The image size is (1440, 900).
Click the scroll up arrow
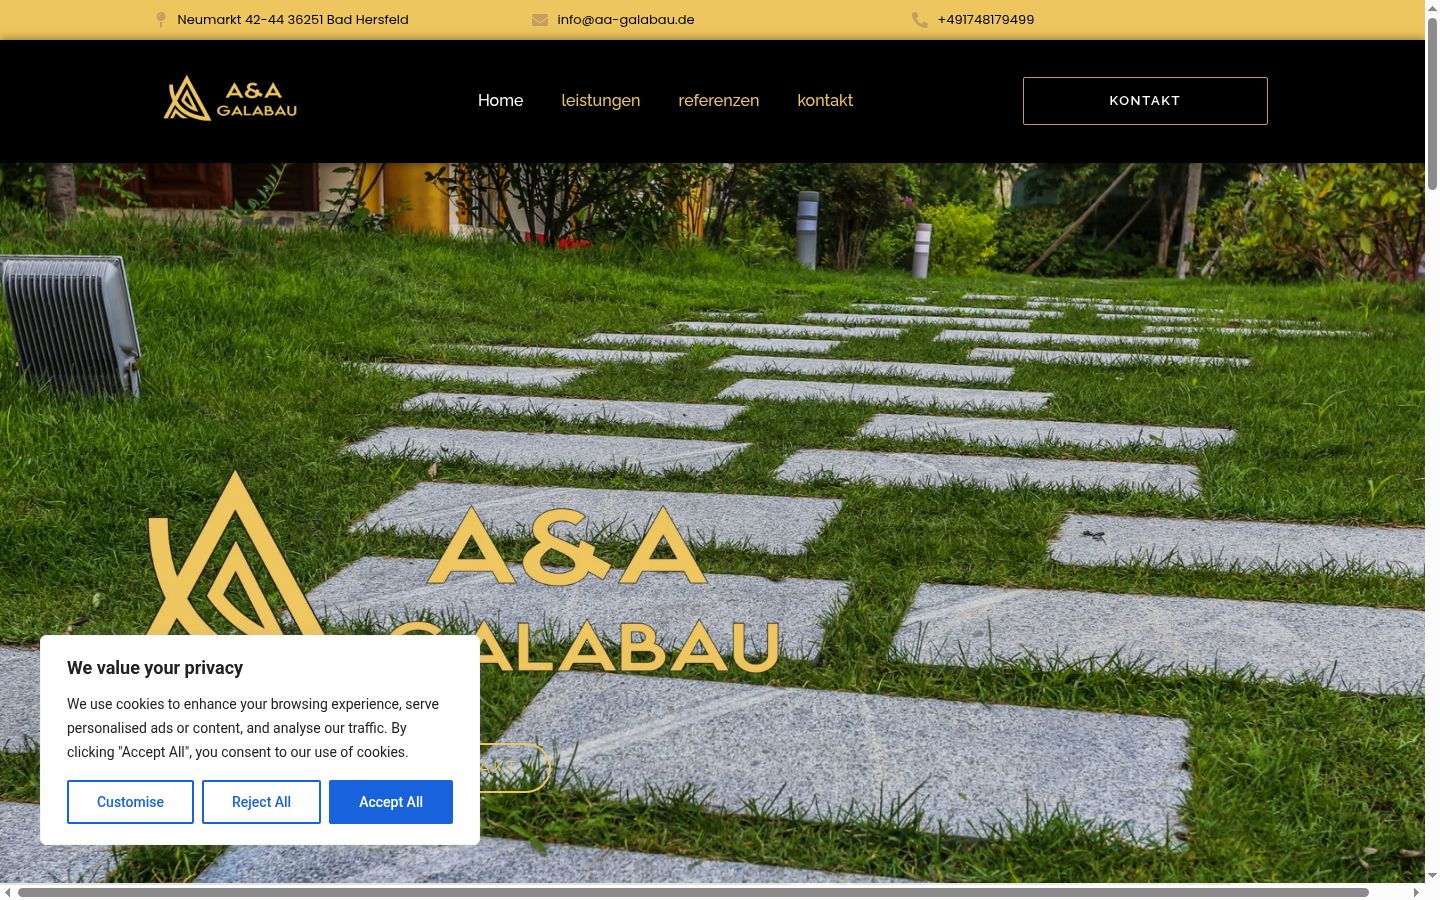click(1432, 7)
